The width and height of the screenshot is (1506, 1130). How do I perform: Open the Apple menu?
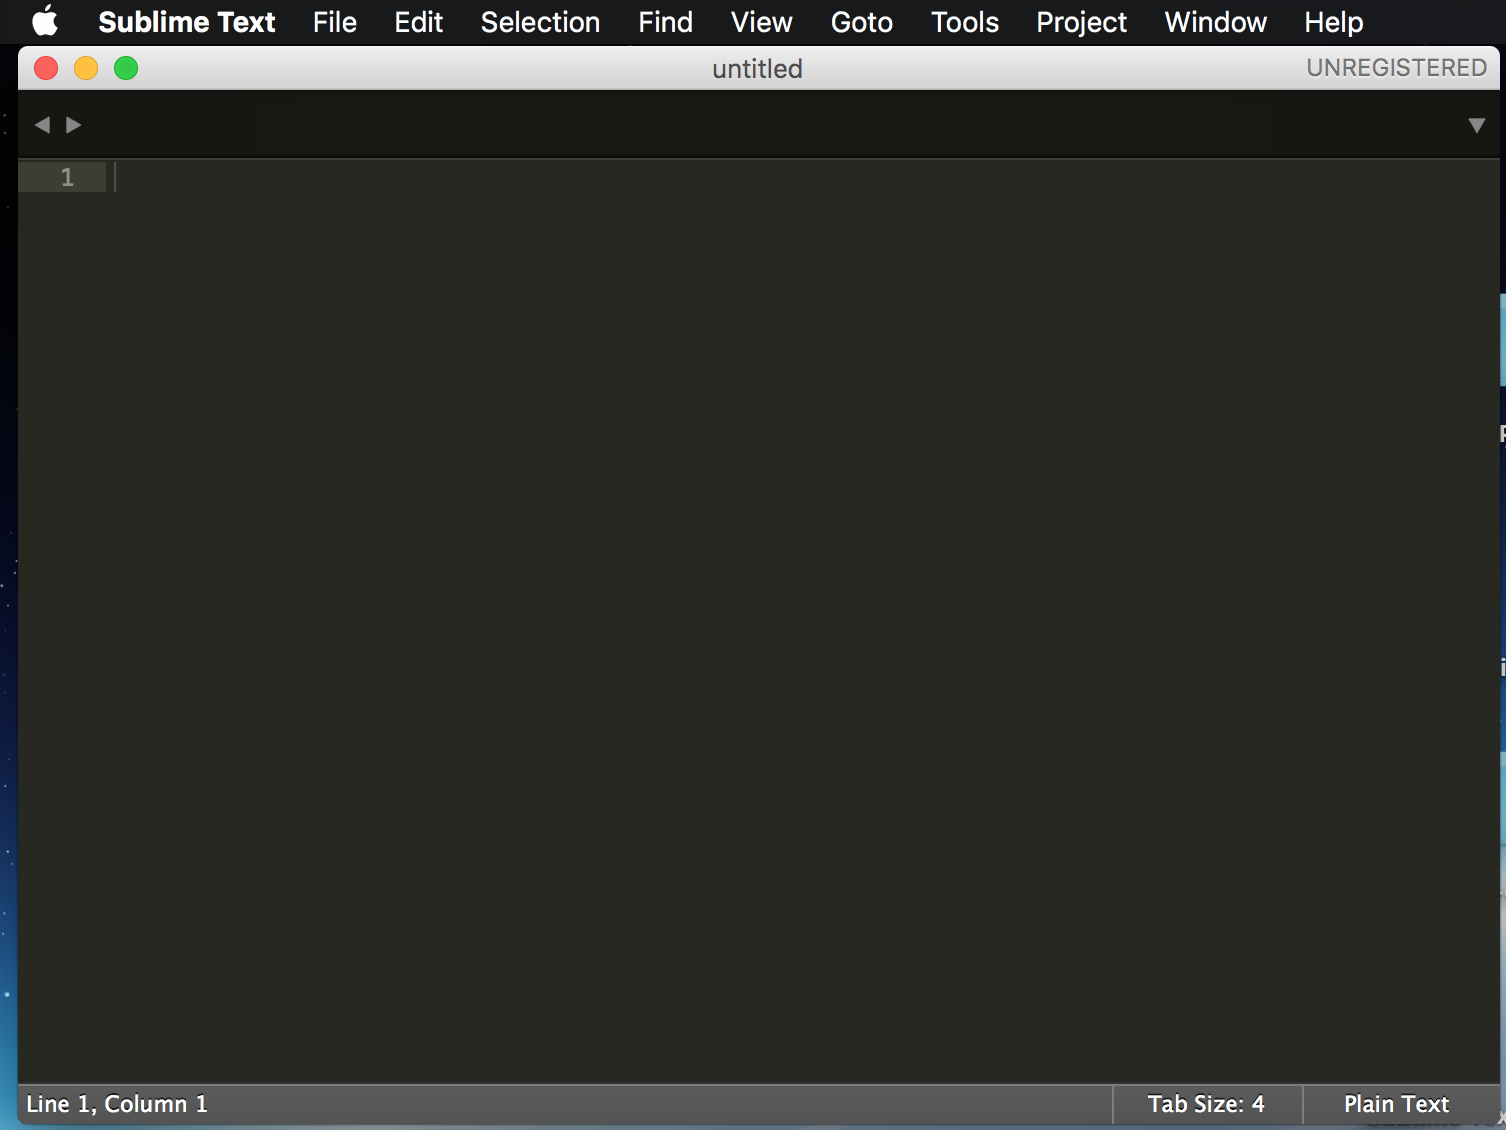click(45, 22)
